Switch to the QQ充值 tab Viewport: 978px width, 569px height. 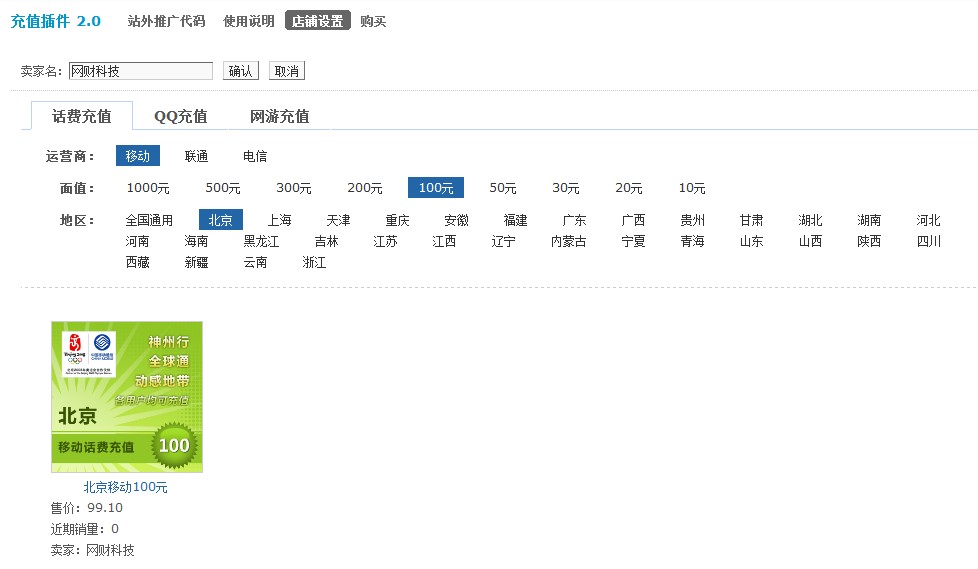click(x=180, y=116)
